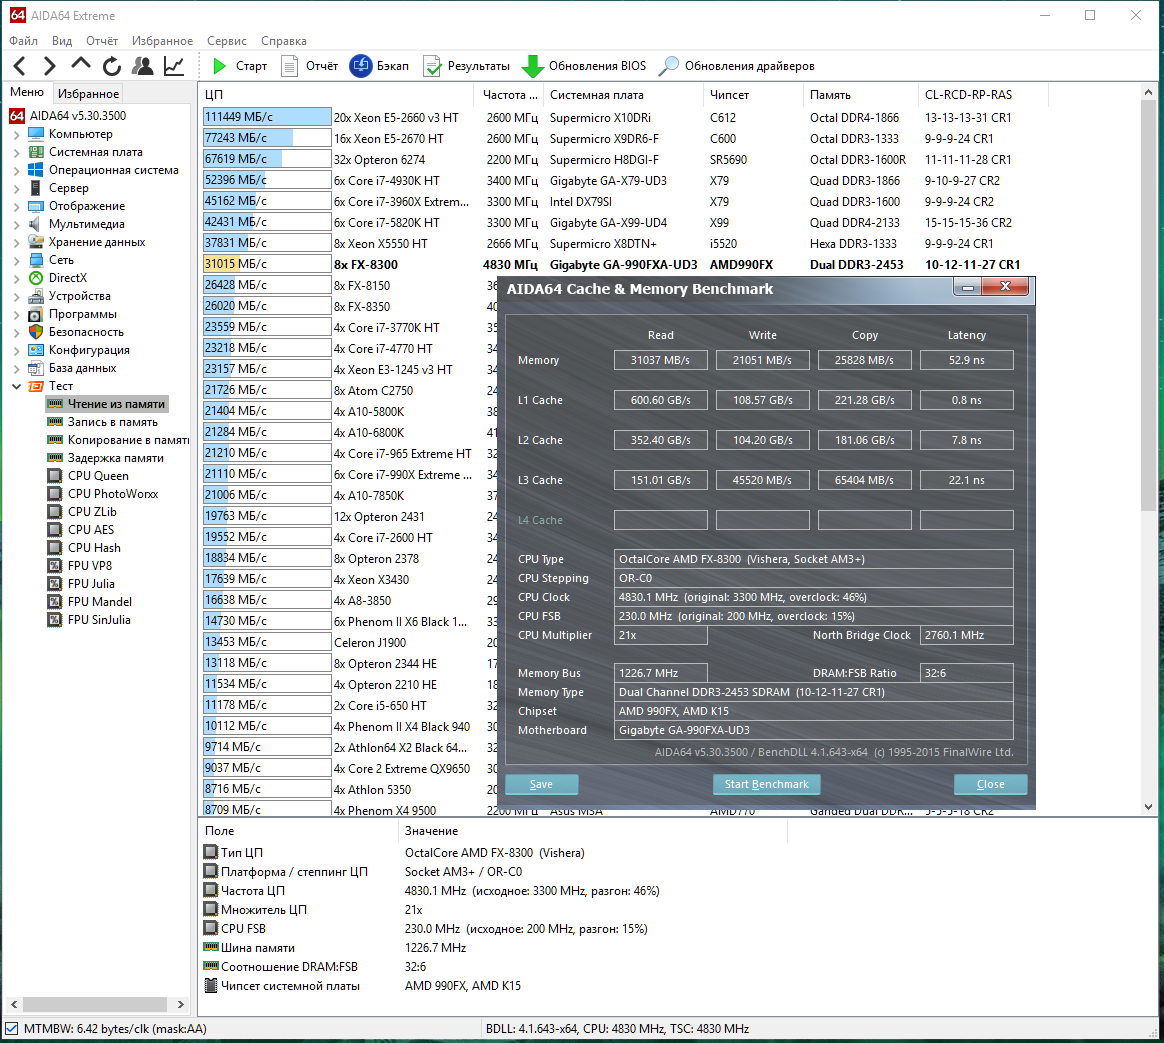Image resolution: width=1164 pixels, height=1043 pixels.
Task: Go up one level with Up arrow
Action: pyautogui.click(x=81, y=65)
